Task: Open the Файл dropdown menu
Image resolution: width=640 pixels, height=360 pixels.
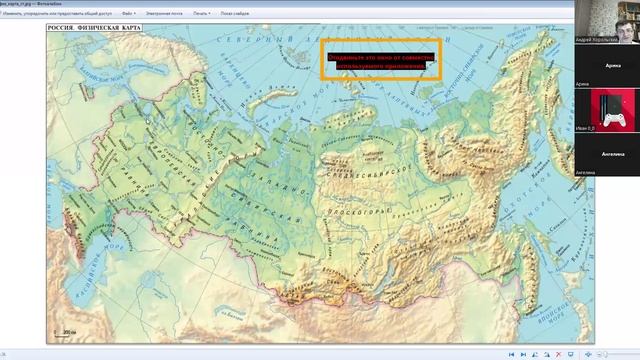Action: pos(129,13)
